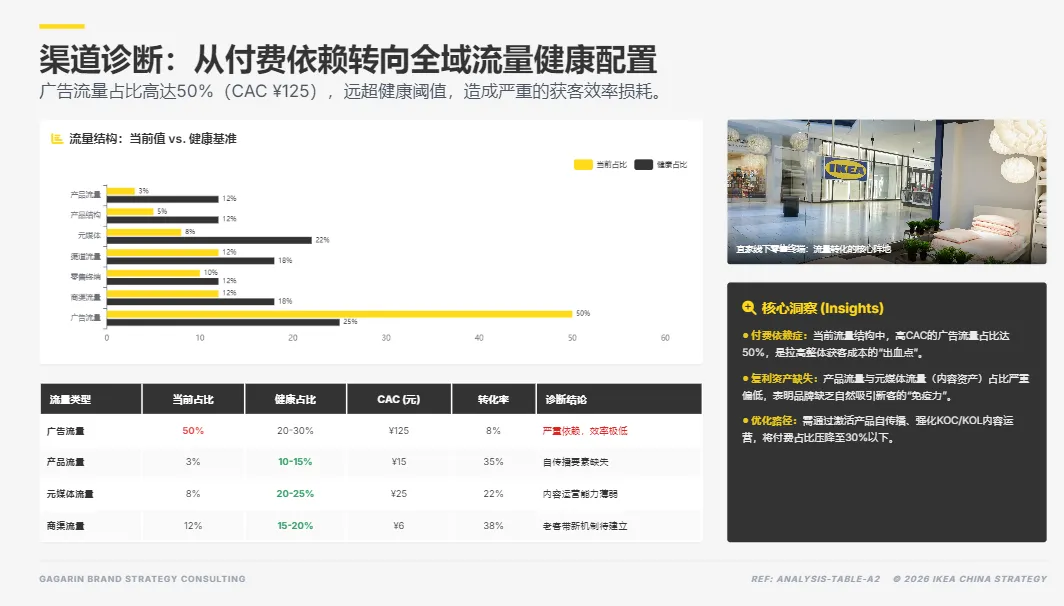This screenshot has width=1064, height=606.
Task: Select the 流量类型 table header
Action: point(70,398)
